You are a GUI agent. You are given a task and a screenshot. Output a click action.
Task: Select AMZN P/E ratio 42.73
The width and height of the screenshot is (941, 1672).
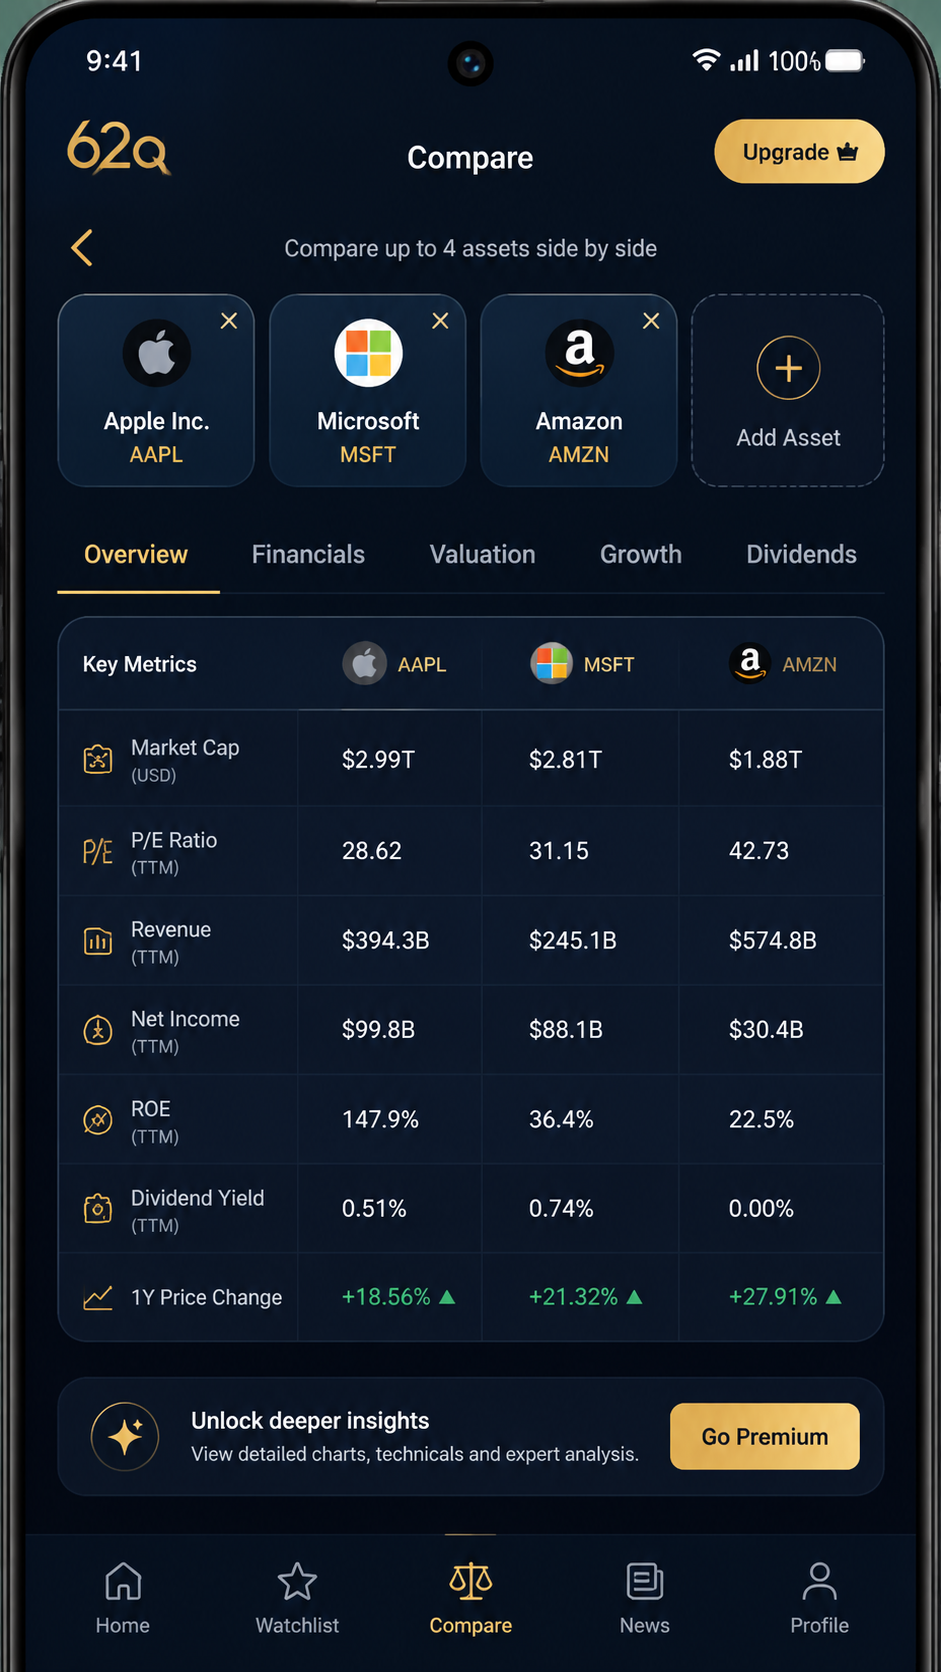759,851
